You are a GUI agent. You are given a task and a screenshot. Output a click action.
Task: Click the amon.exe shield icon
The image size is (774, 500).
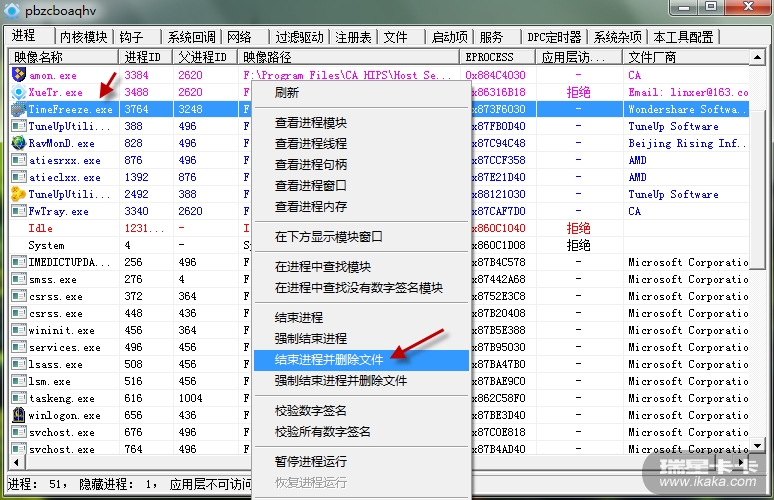pos(19,75)
